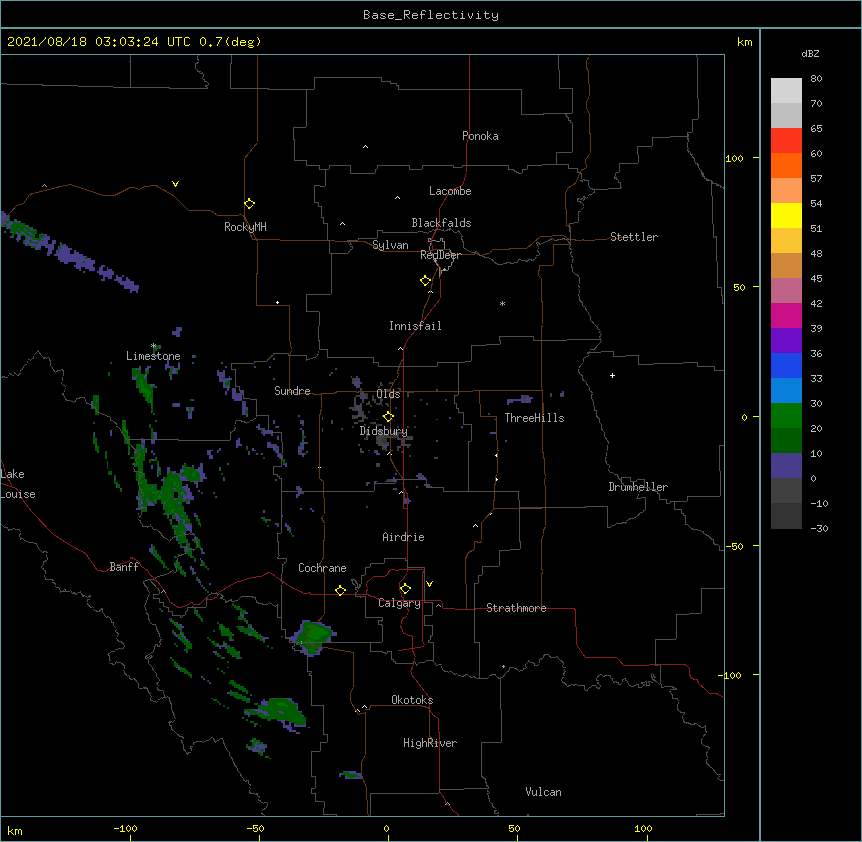Click the Banff label
Image resolution: width=862 pixels, height=842 pixels.
click(124, 567)
